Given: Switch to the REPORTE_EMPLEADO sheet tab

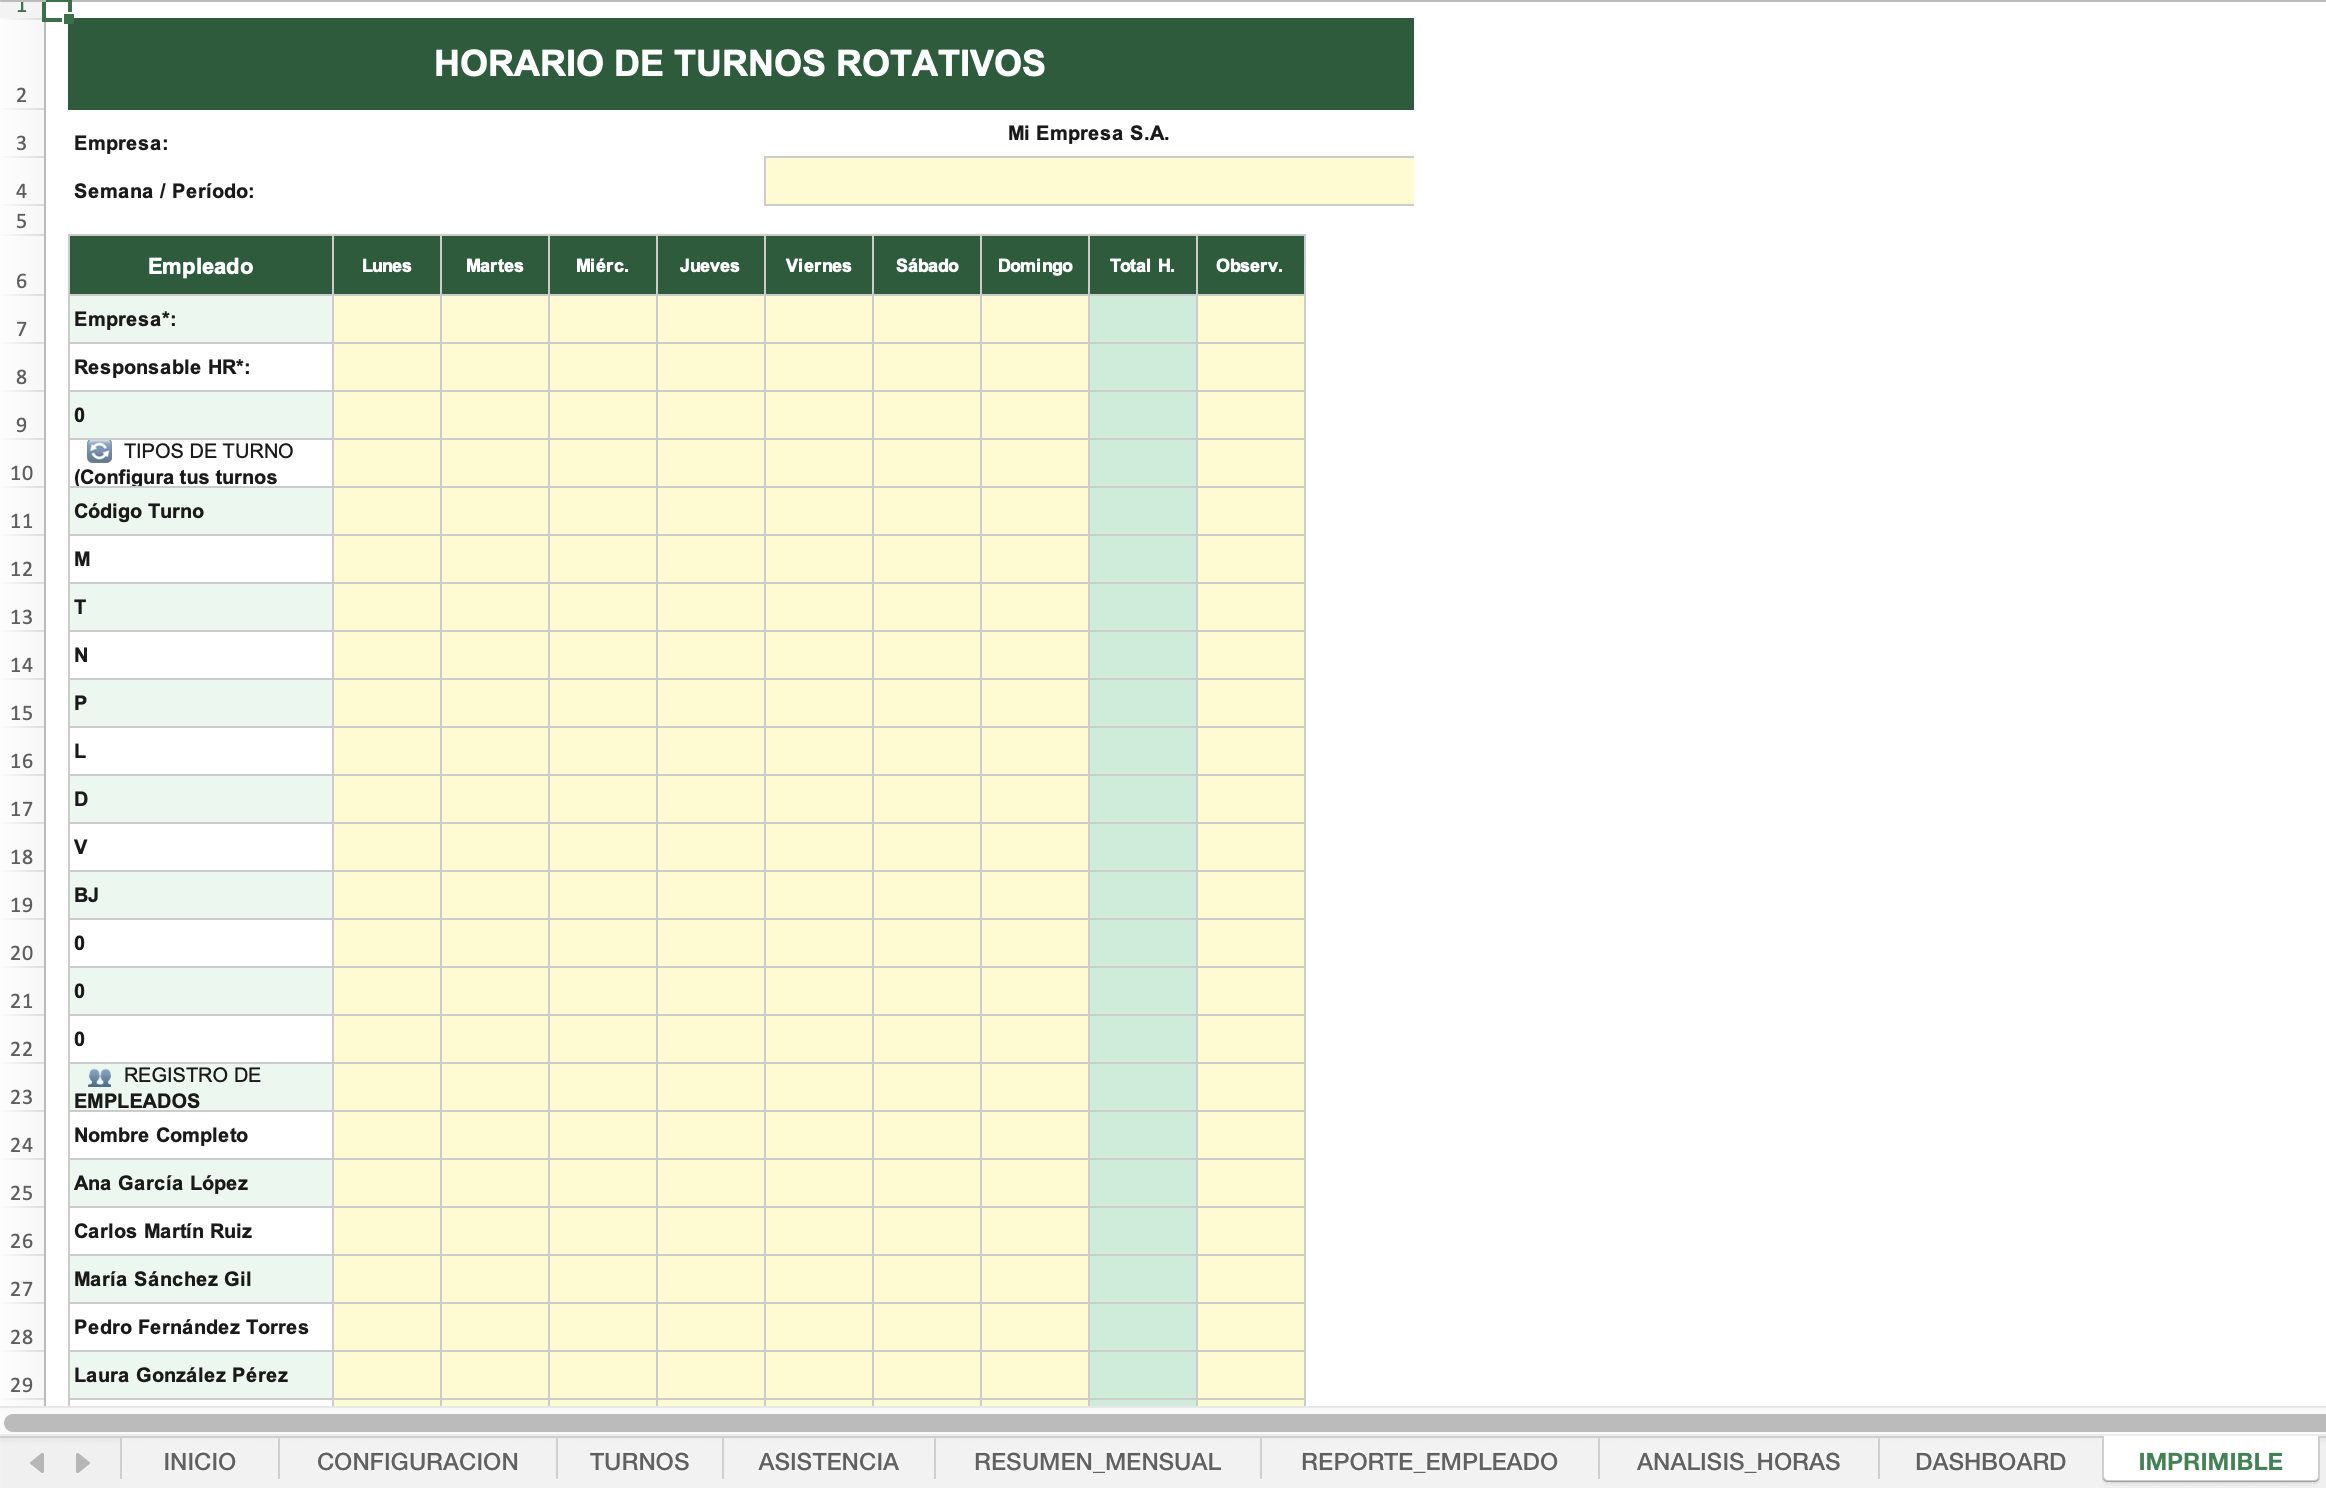Looking at the screenshot, I should click(1429, 1461).
